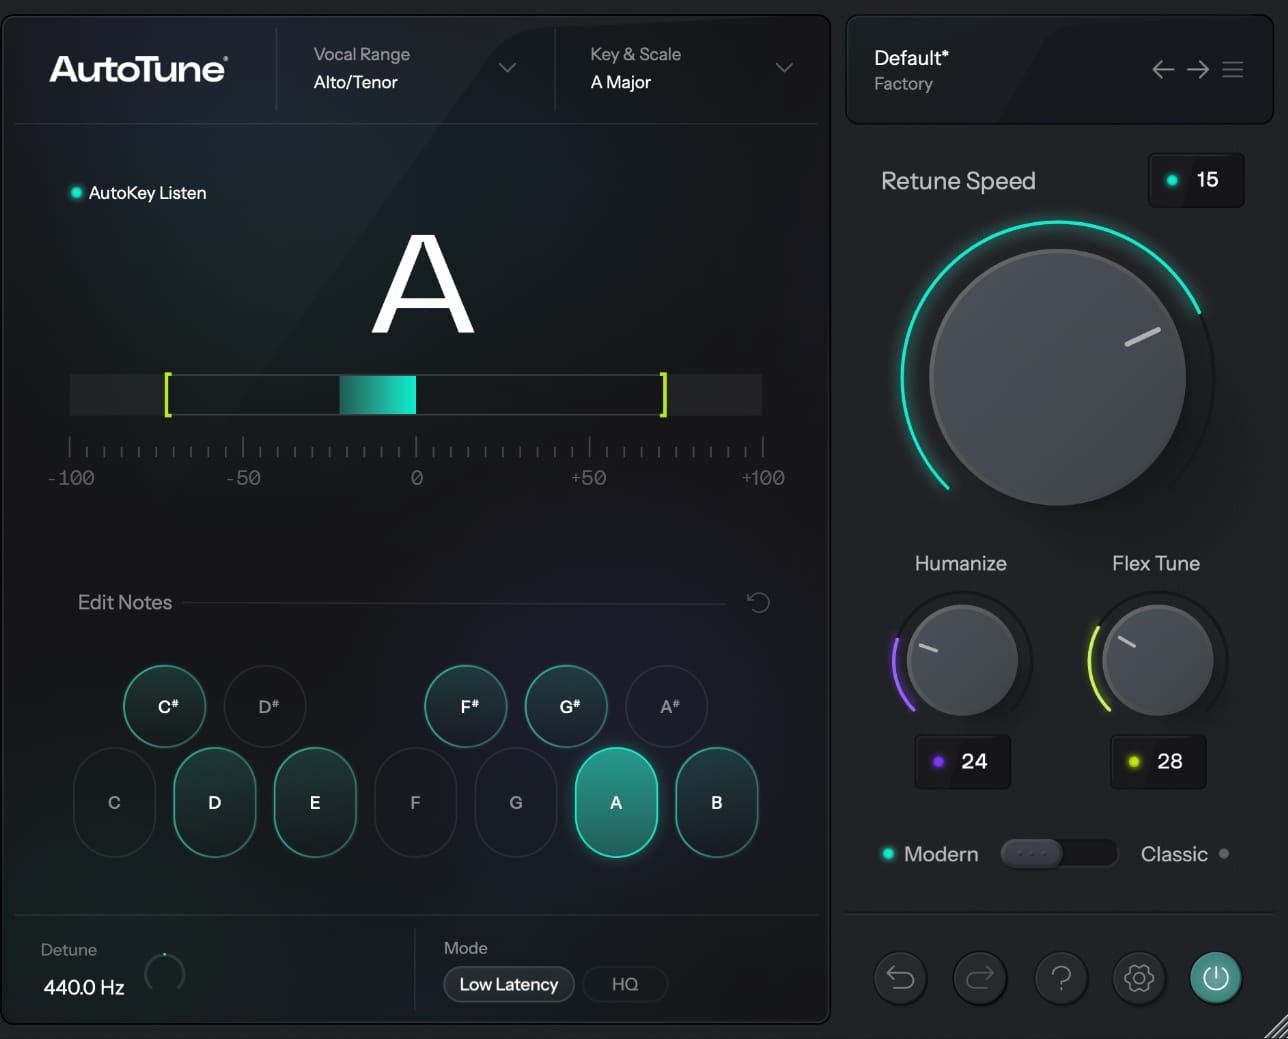Enable the F note in Edit Notes
The height and width of the screenshot is (1039, 1288).
[415, 802]
